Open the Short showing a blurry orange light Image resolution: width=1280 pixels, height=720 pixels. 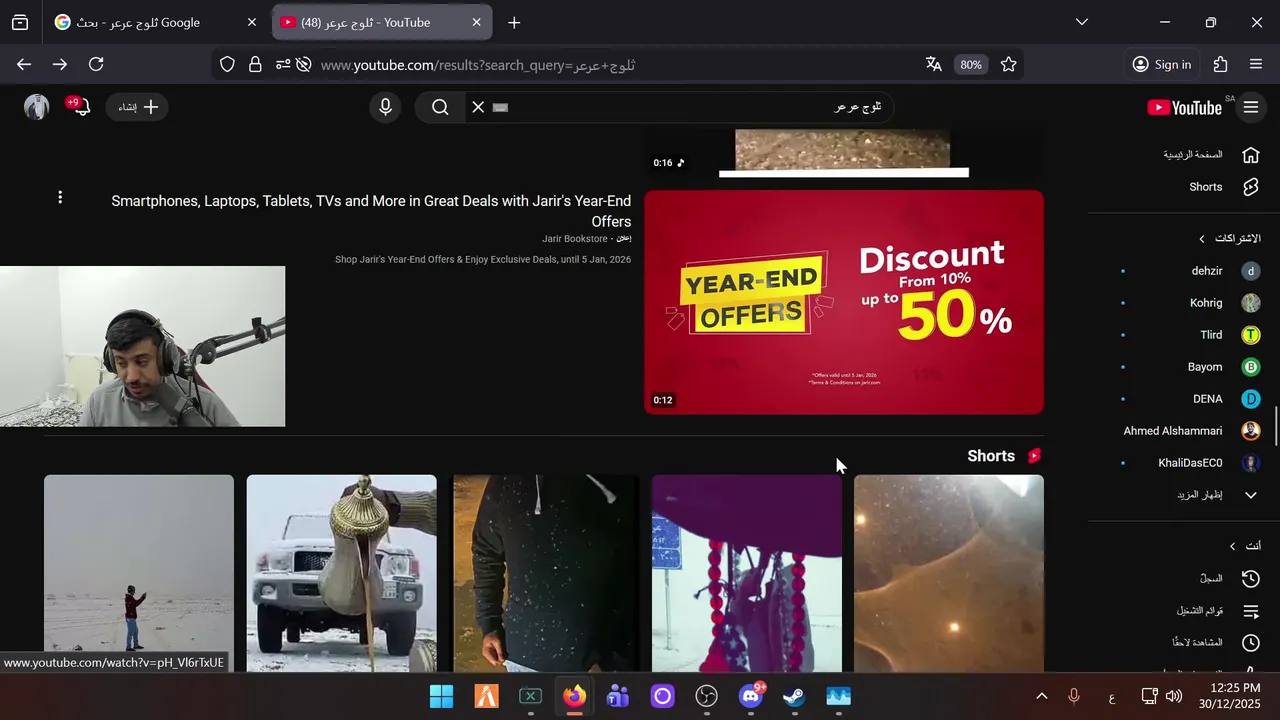[x=949, y=573]
